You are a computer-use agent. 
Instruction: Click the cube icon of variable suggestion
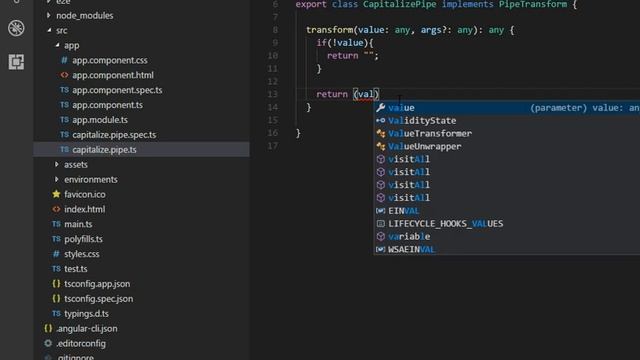tap(380, 237)
